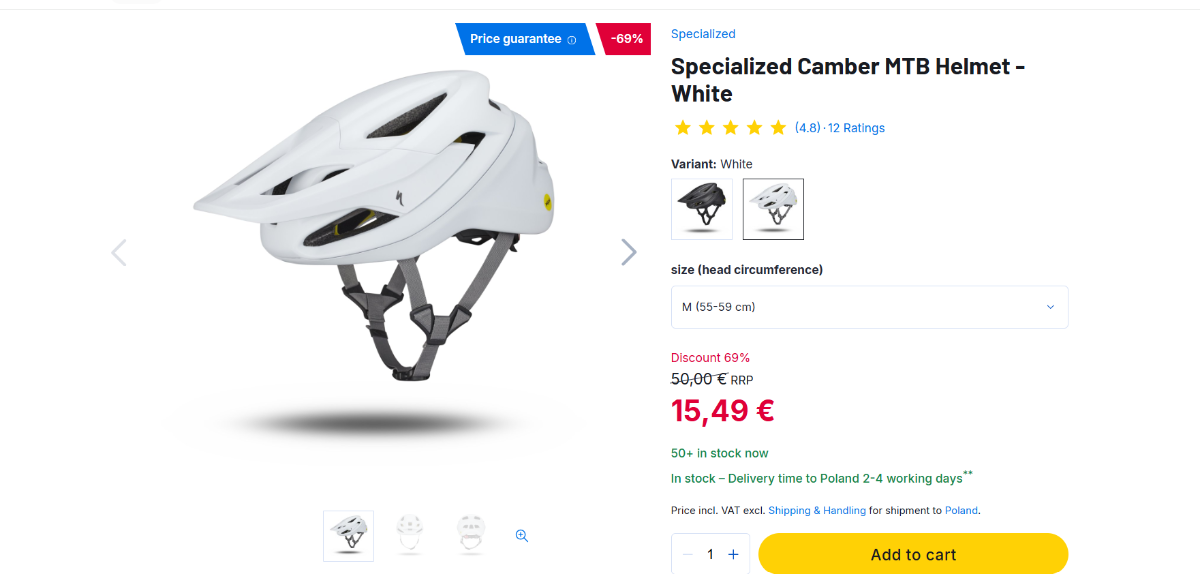The width and height of the screenshot is (1200, 574).
Task: Decrease quantity with the minus icon
Action: click(687, 554)
